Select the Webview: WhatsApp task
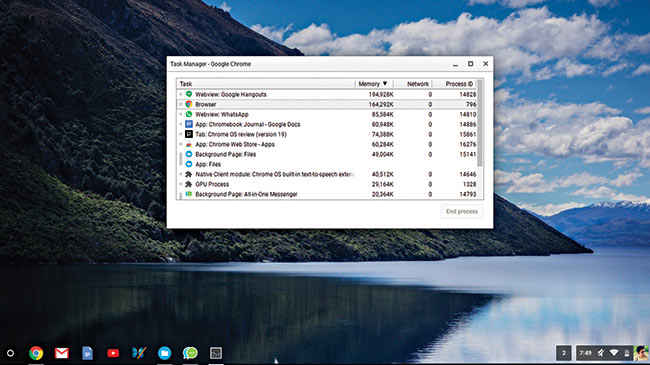650x365 pixels. click(327, 114)
